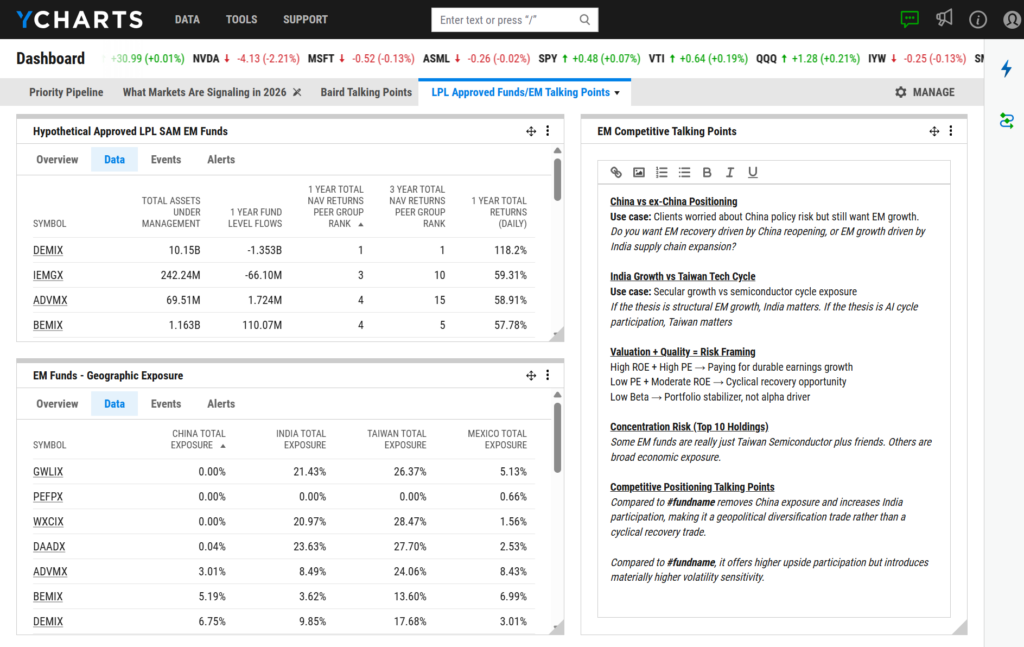Click the megaphone announcements icon in top bar
Screen dimensions: 1024x647
point(944,18)
